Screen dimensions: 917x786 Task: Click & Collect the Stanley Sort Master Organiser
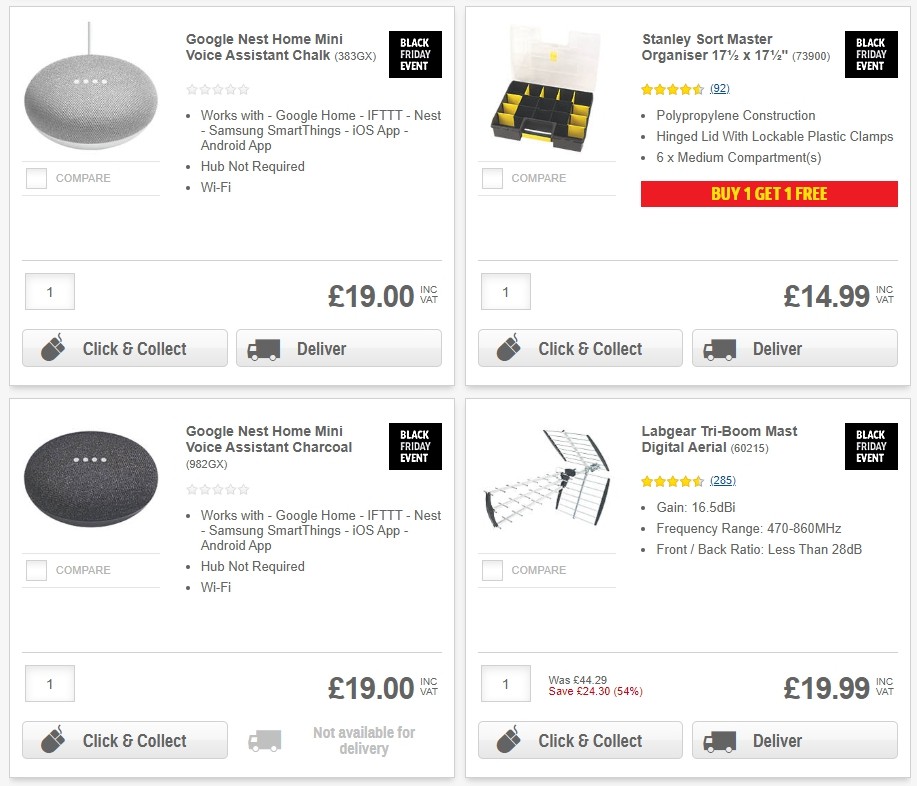click(580, 349)
